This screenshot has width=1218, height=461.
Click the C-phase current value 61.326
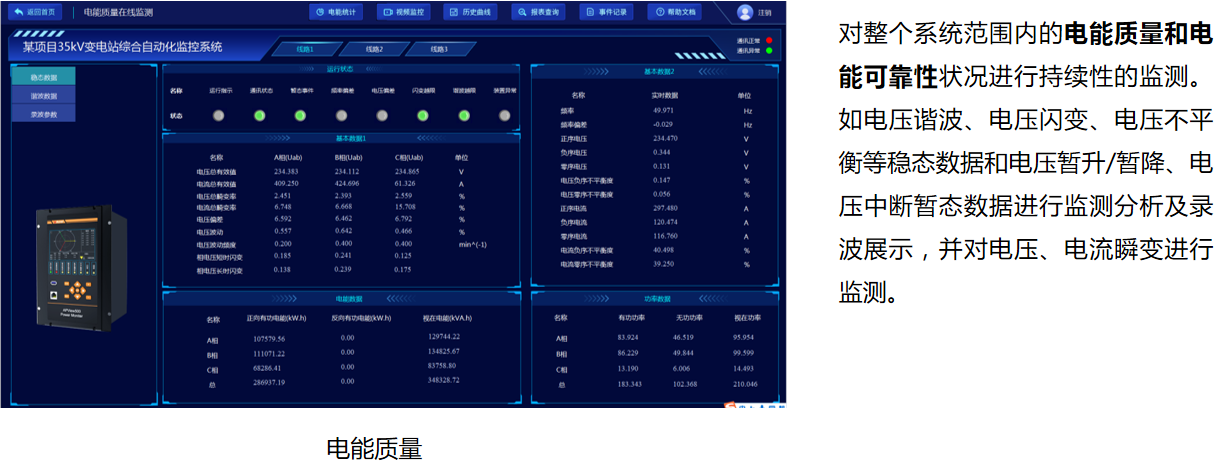point(405,184)
